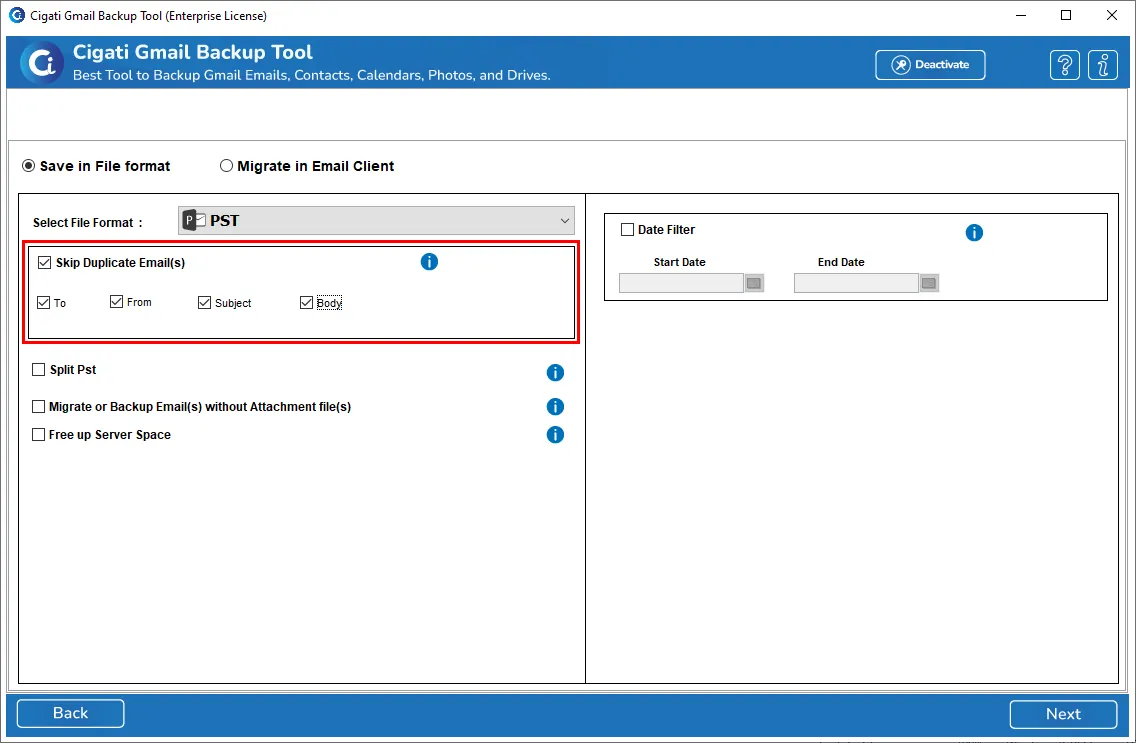Close the Cigati Gmail Backup Tool window
This screenshot has width=1136, height=743.
pyautogui.click(x=1111, y=15)
